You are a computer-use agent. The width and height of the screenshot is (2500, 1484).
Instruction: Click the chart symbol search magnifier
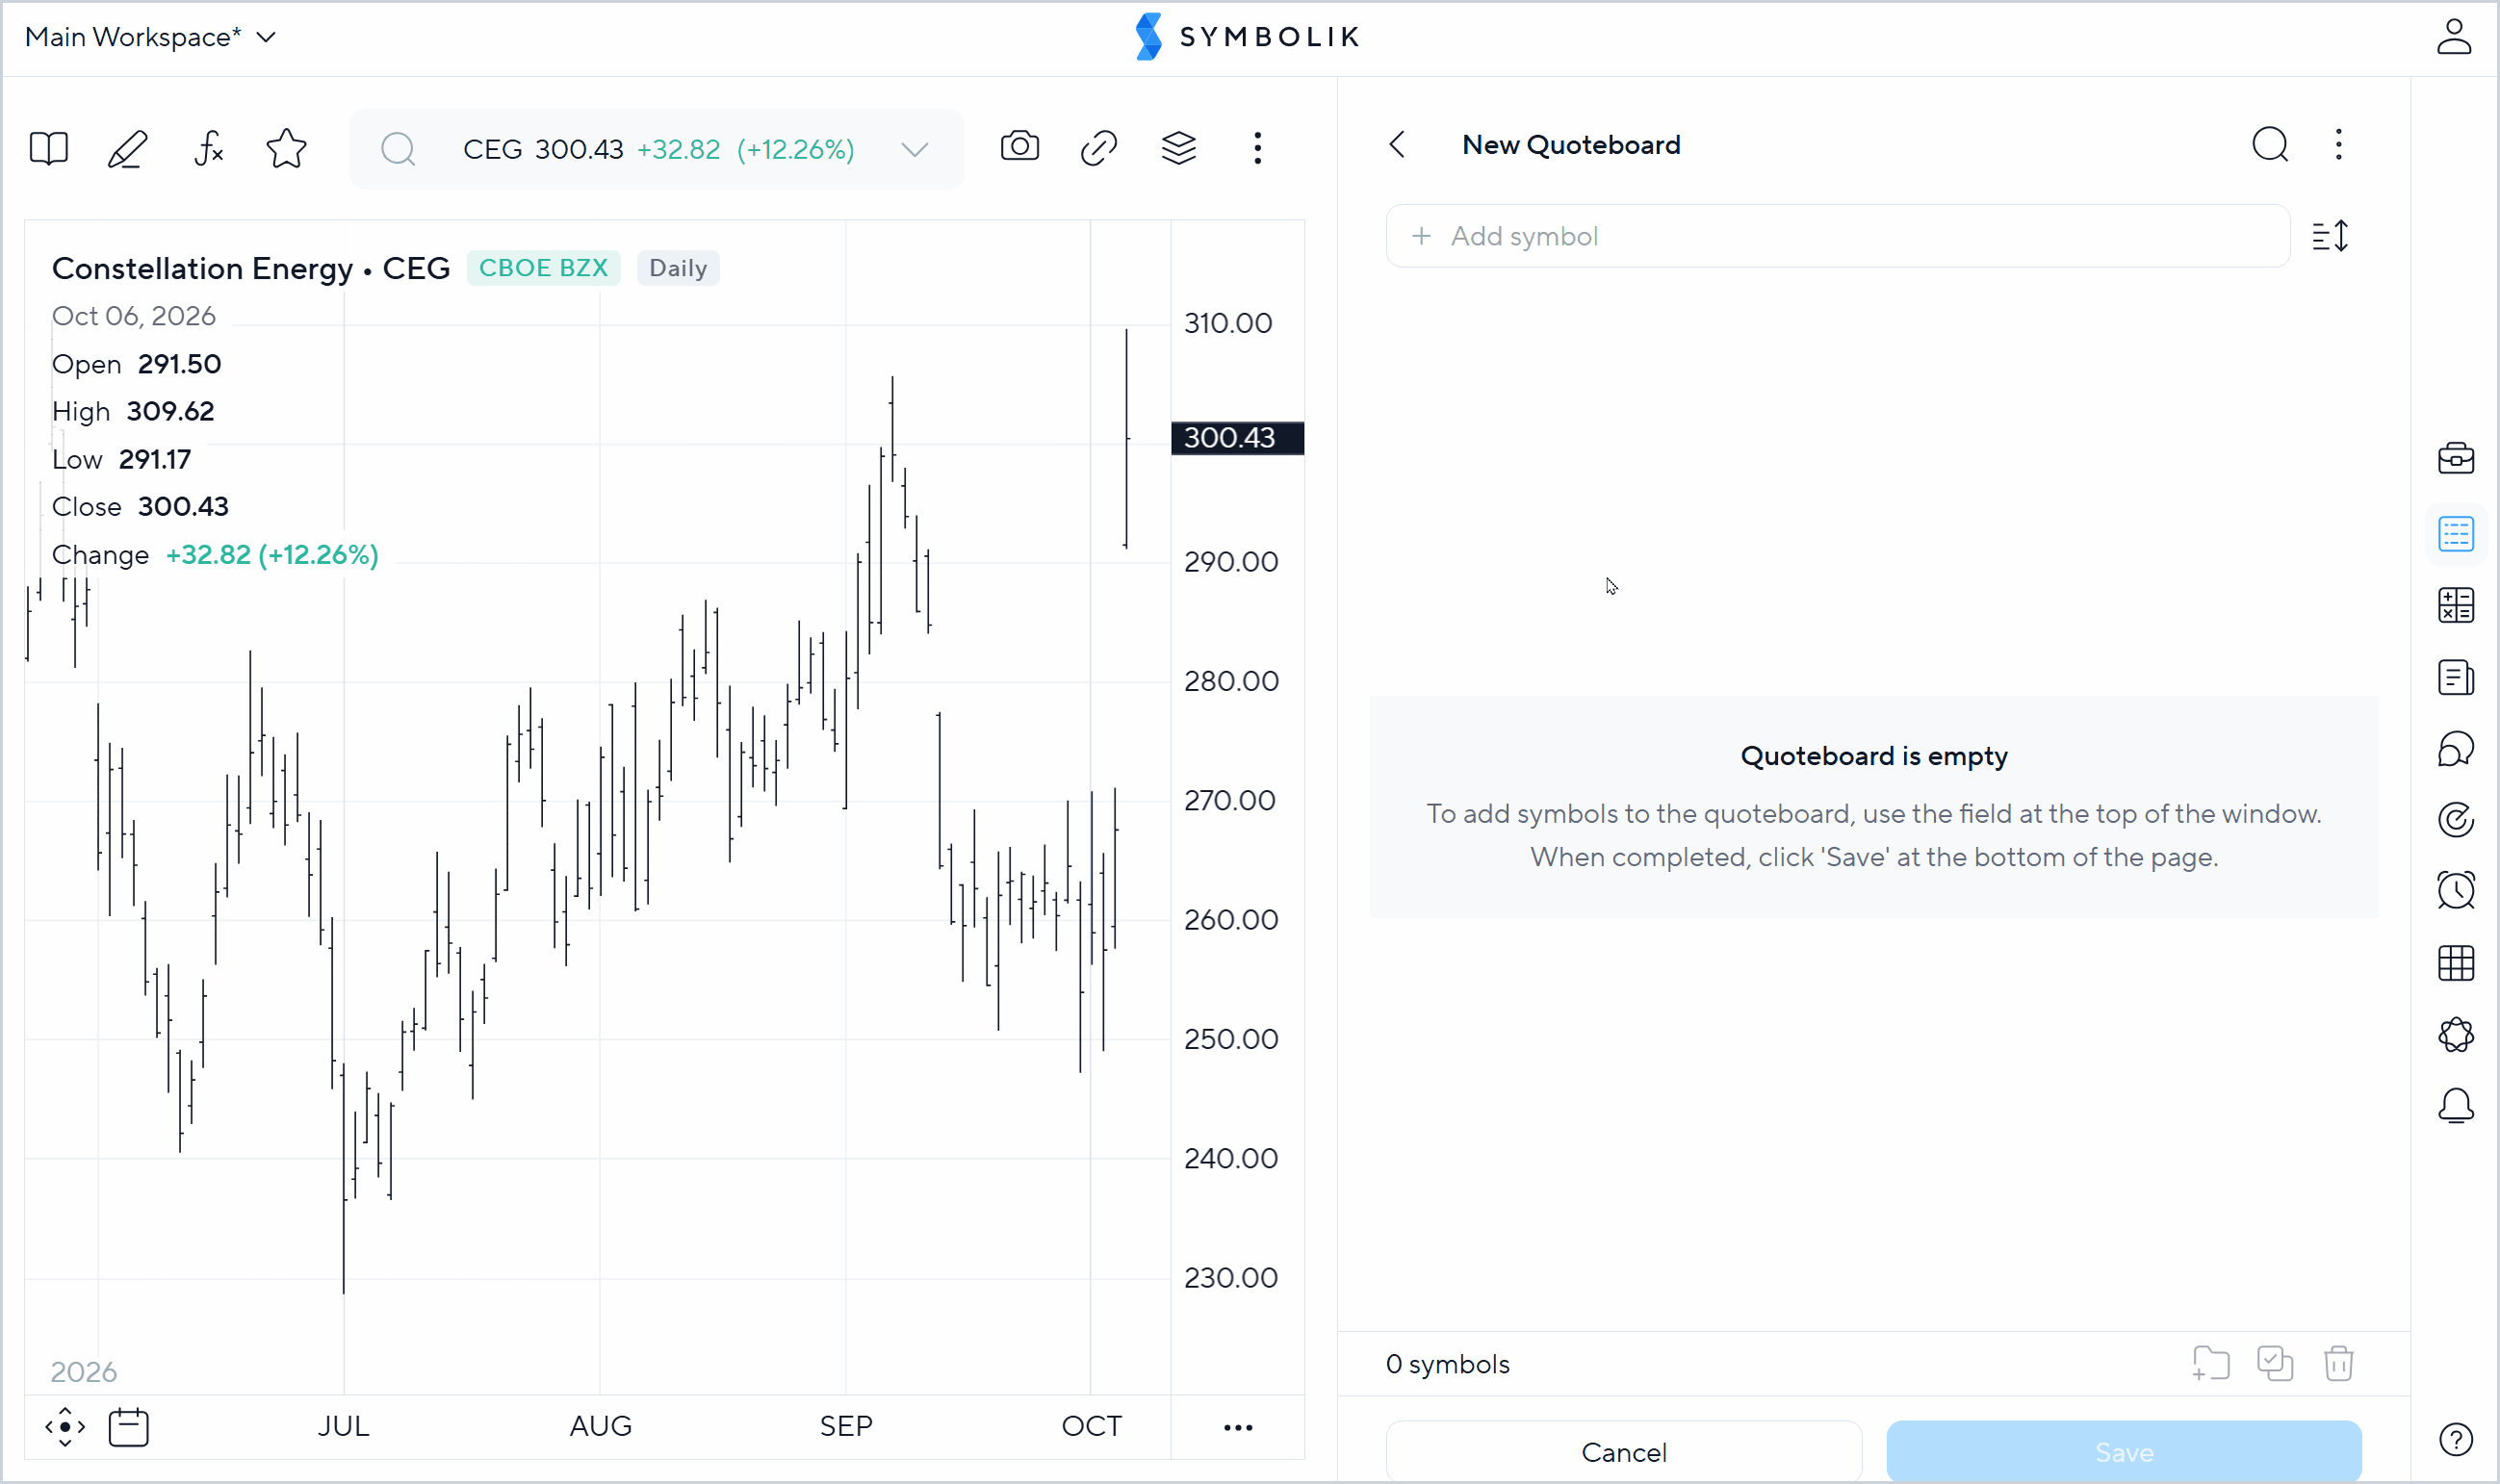pyautogui.click(x=398, y=150)
